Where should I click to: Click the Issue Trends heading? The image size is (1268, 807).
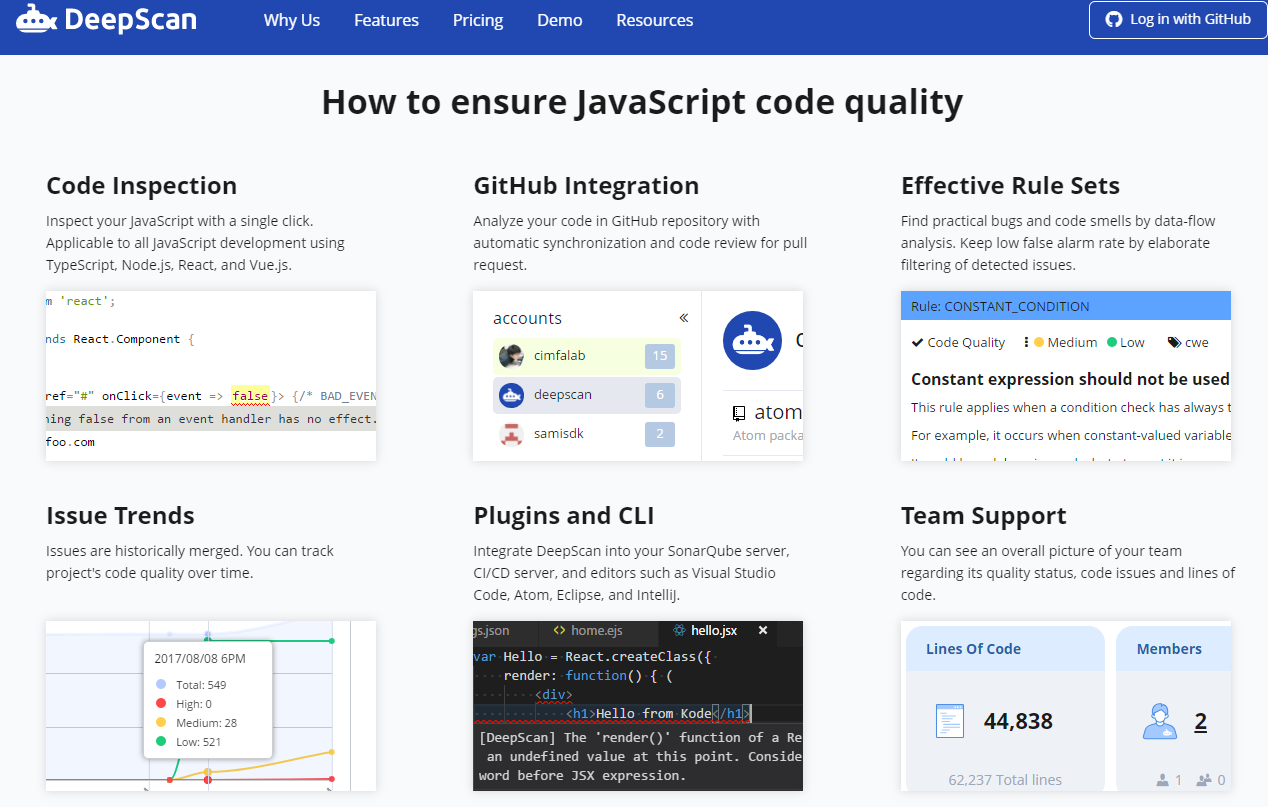120,516
